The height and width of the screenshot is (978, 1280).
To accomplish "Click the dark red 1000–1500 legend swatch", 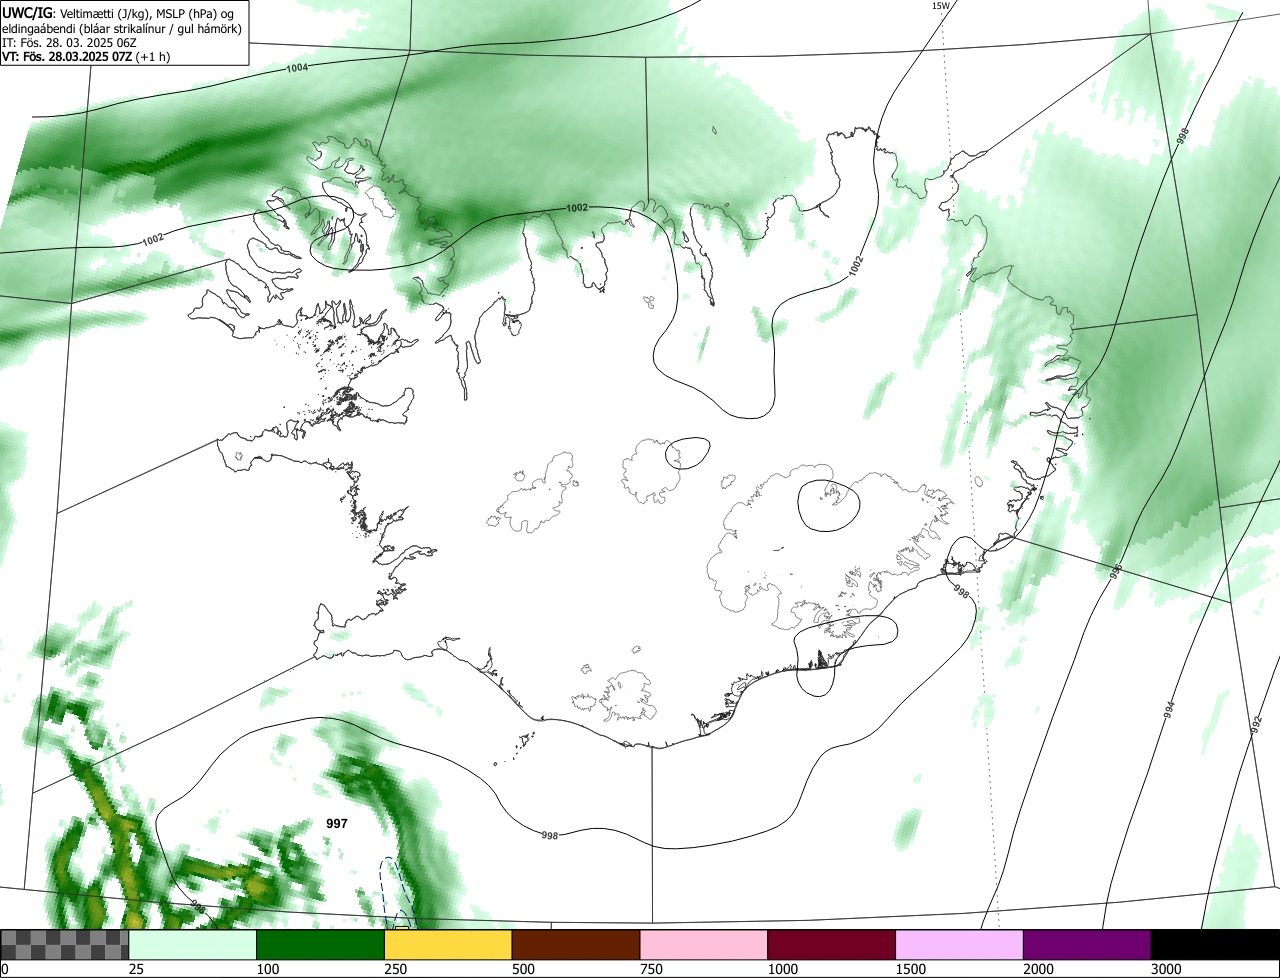I will (832, 944).
